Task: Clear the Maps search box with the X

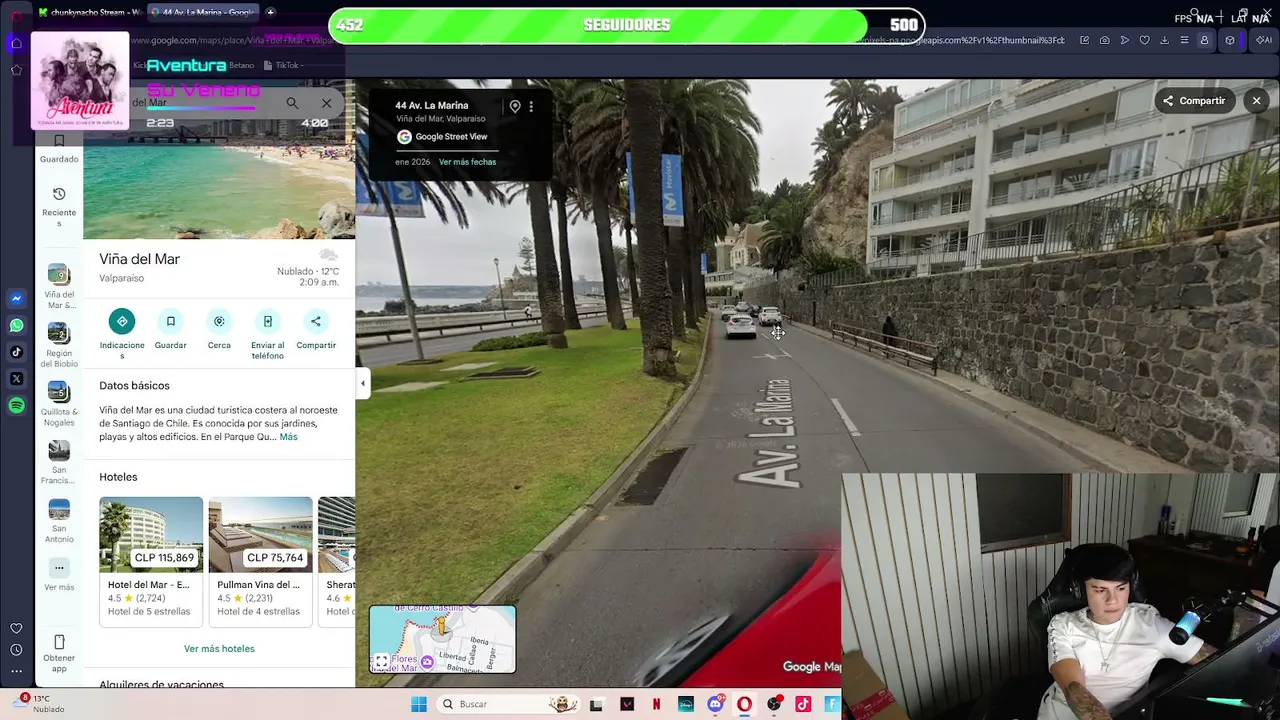Action: click(326, 103)
